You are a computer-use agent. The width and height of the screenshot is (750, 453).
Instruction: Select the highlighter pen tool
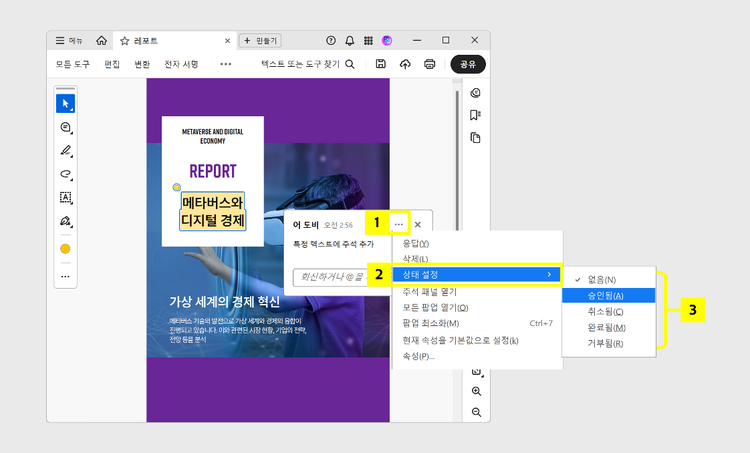tap(66, 151)
